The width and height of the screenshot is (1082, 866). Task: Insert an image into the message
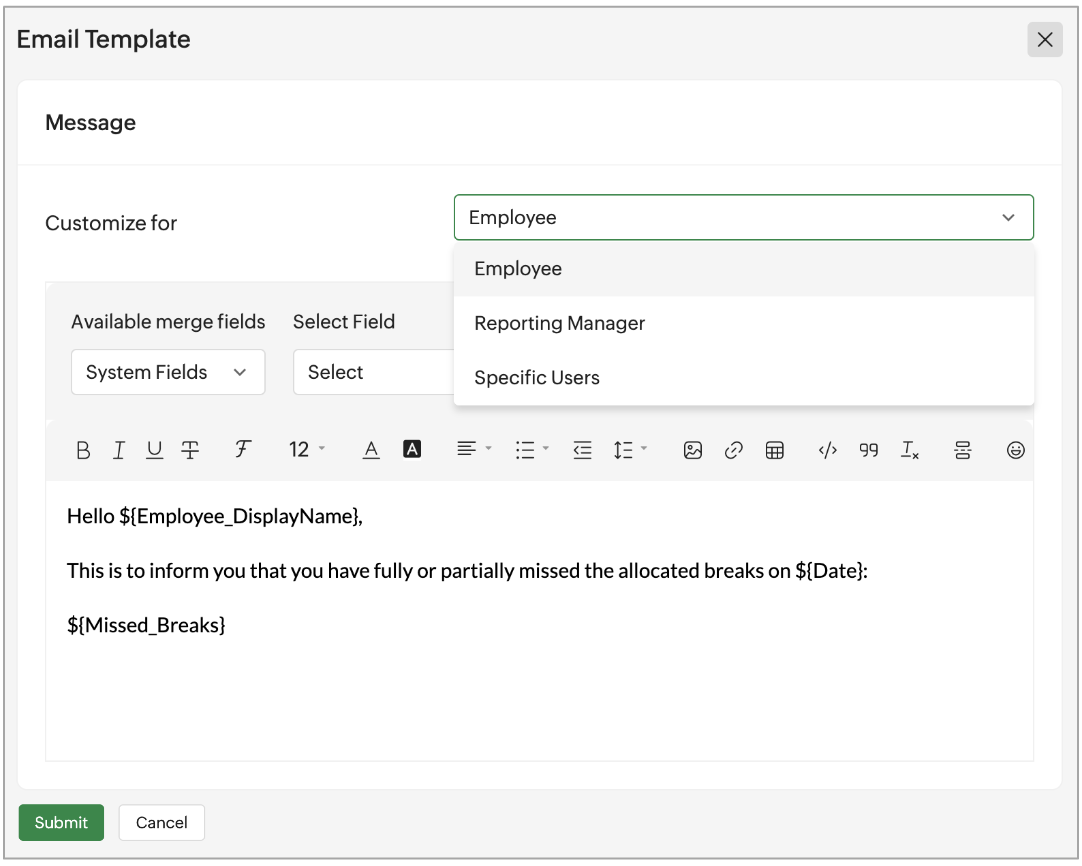(x=693, y=451)
